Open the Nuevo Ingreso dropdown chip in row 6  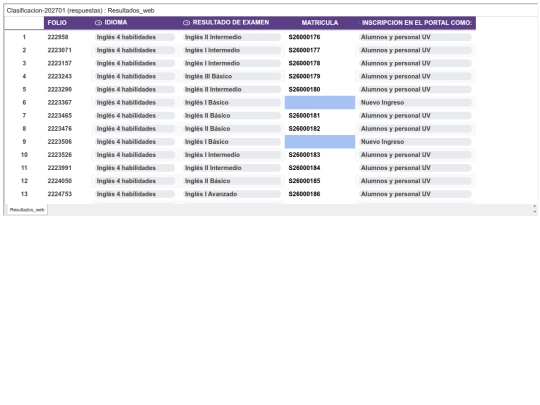[x=415, y=103]
